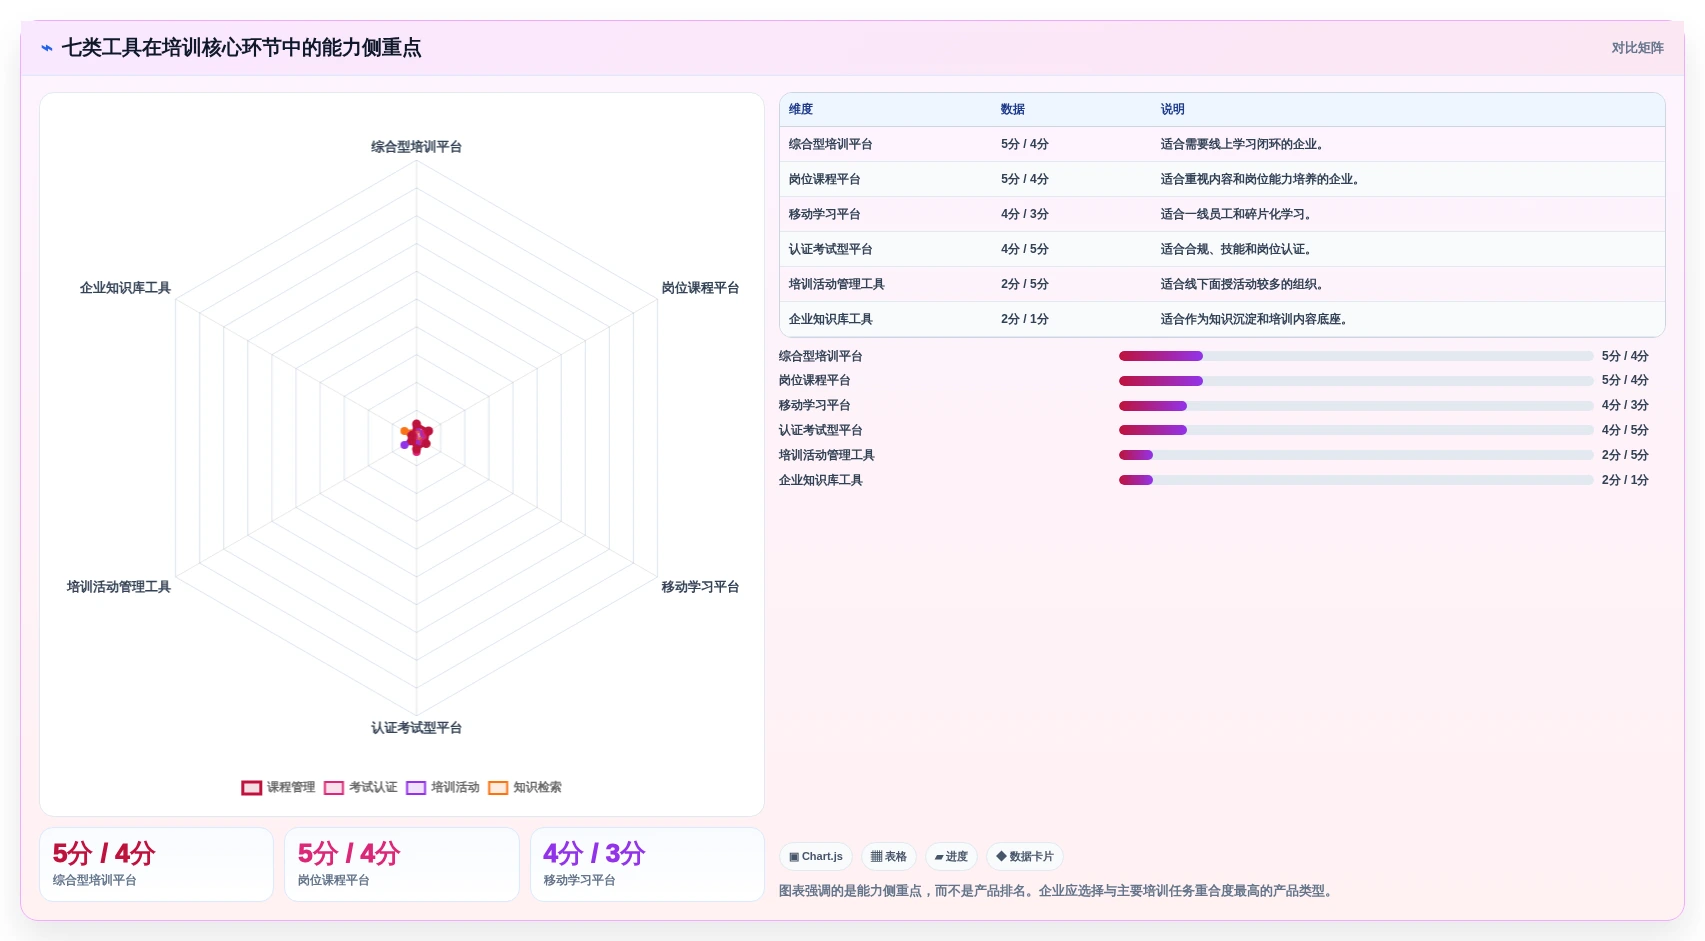This screenshot has width=1705, height=941.
Task: Click the radar axis label 移动学习平台
Action: tap(700, 587)
